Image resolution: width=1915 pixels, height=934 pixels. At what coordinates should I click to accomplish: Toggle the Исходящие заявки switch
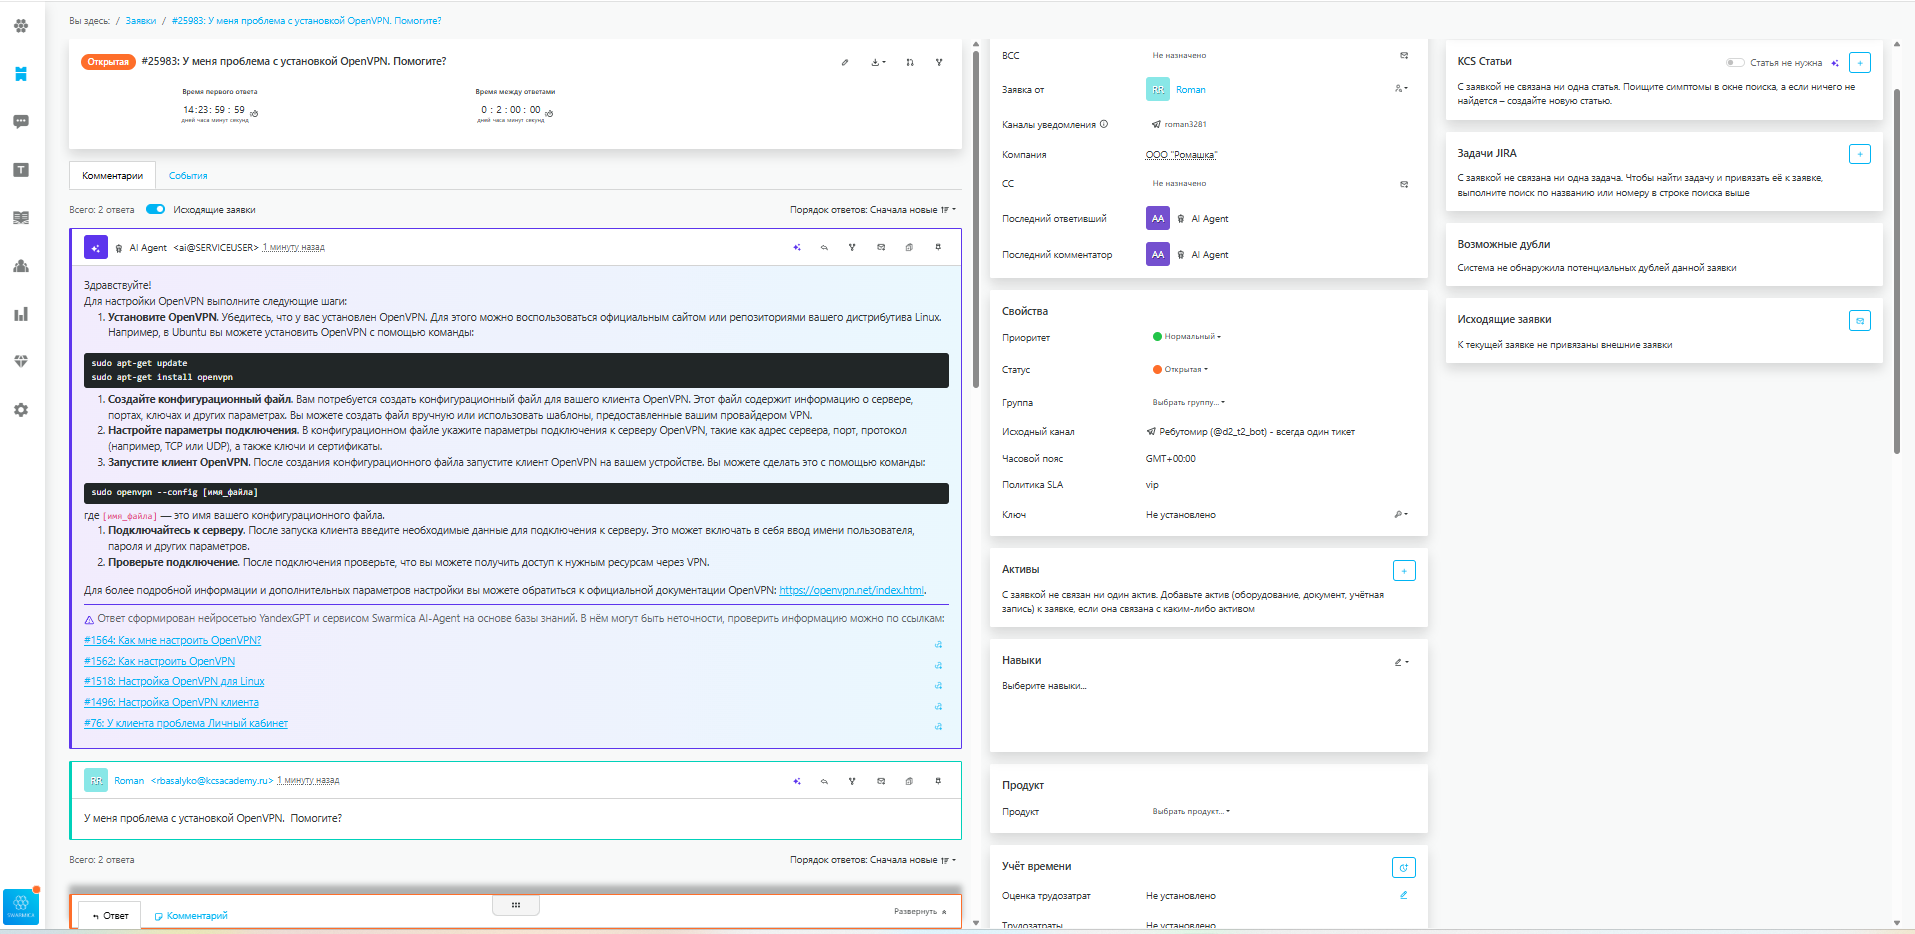click(155, 210)
